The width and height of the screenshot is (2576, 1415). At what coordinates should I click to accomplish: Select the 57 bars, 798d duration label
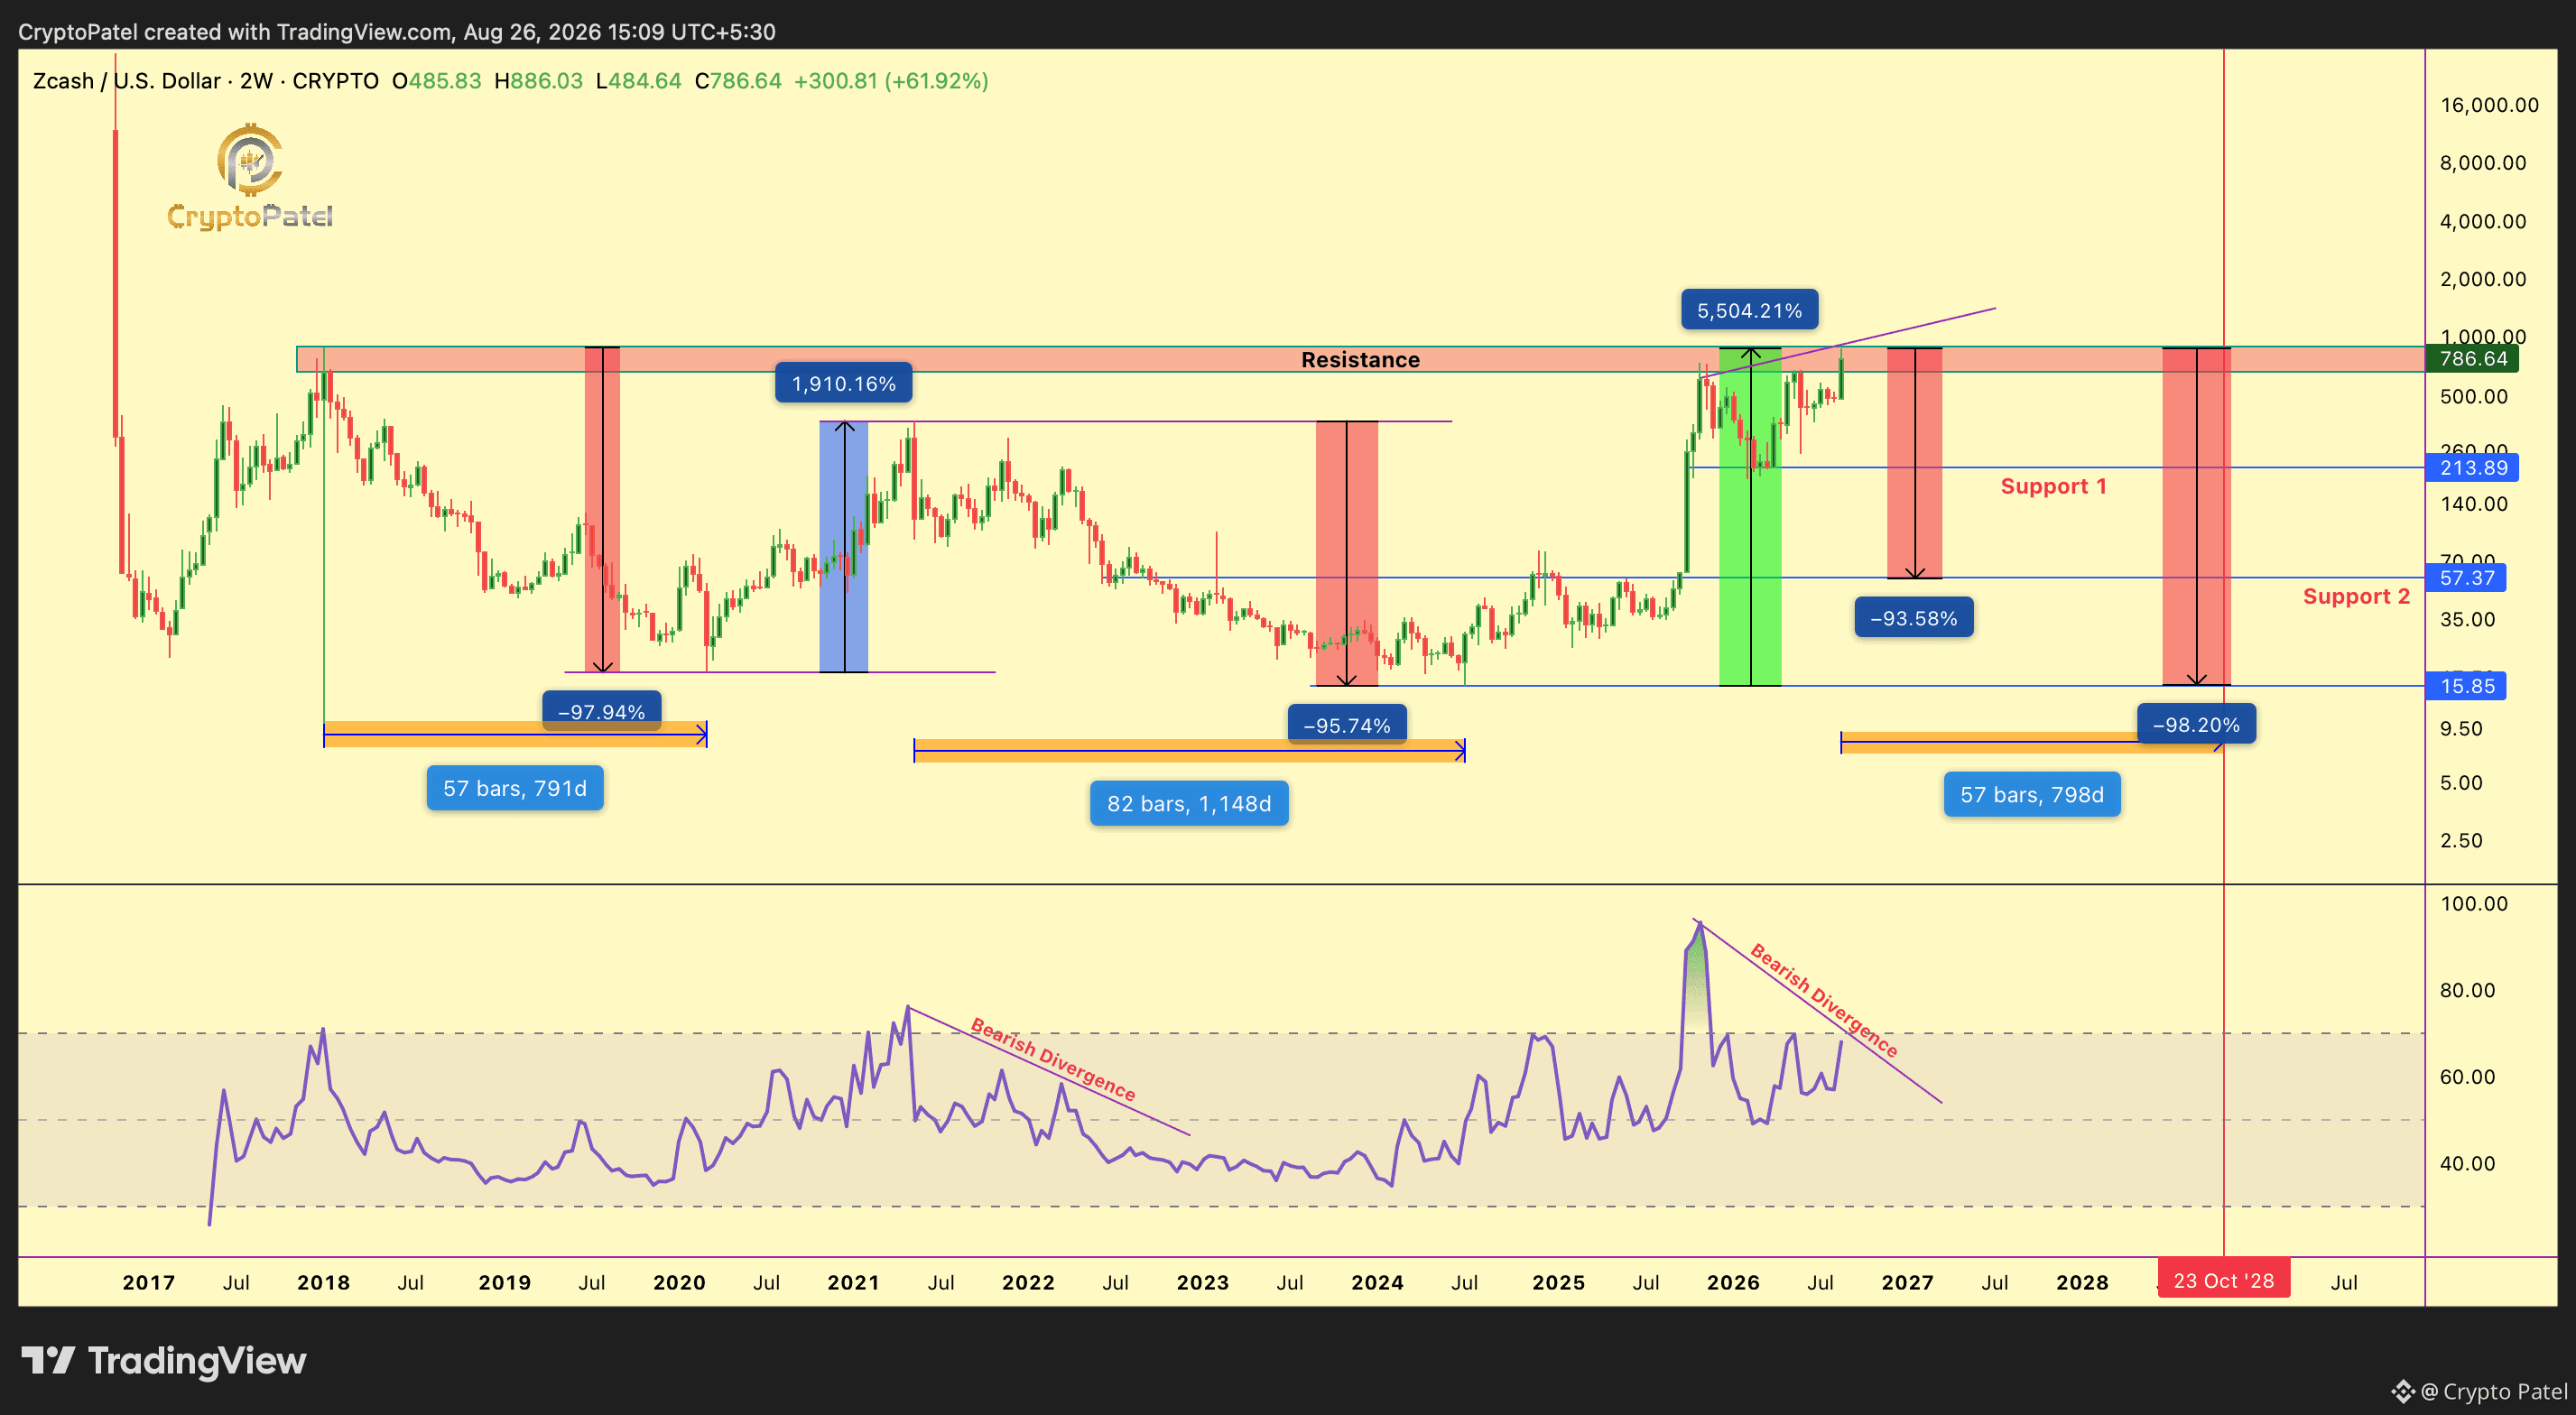click(2032, 795)
